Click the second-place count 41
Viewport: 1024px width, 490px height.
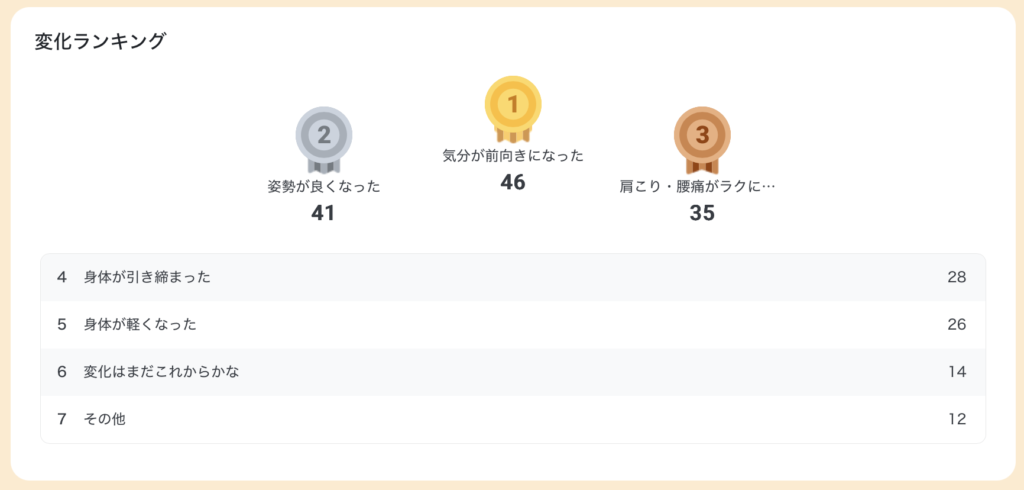pos(323,213)
